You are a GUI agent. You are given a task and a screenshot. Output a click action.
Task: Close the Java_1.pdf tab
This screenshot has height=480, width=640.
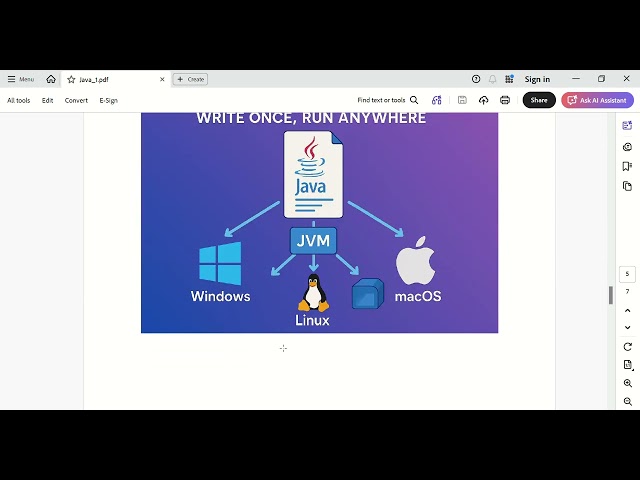point(162,79)
